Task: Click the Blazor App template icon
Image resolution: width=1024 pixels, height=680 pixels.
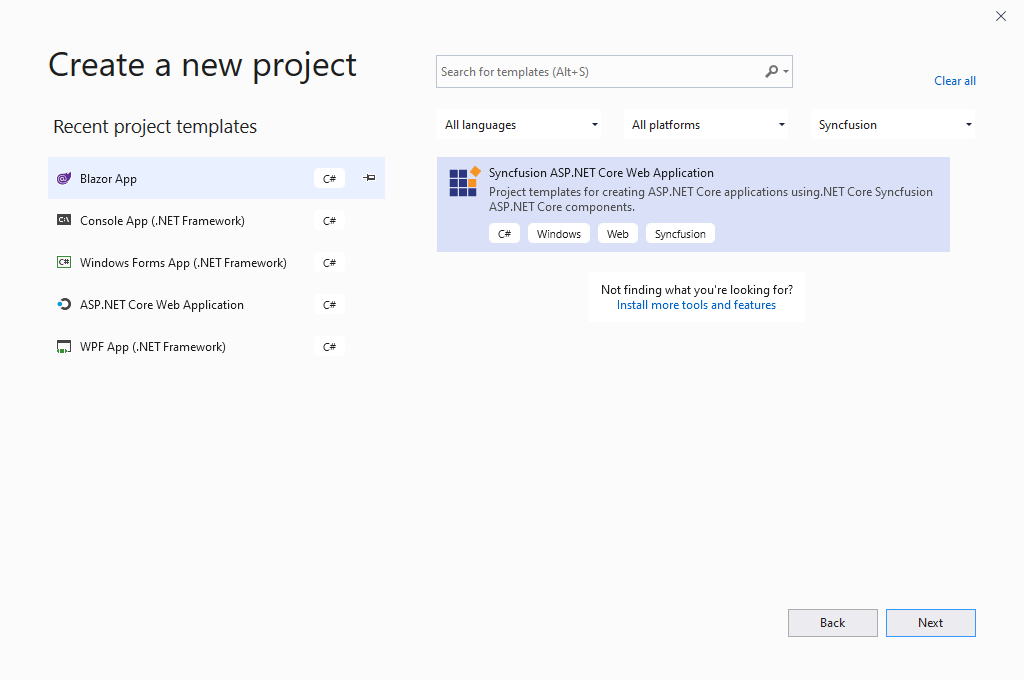Action: click(x=63, y=178)
